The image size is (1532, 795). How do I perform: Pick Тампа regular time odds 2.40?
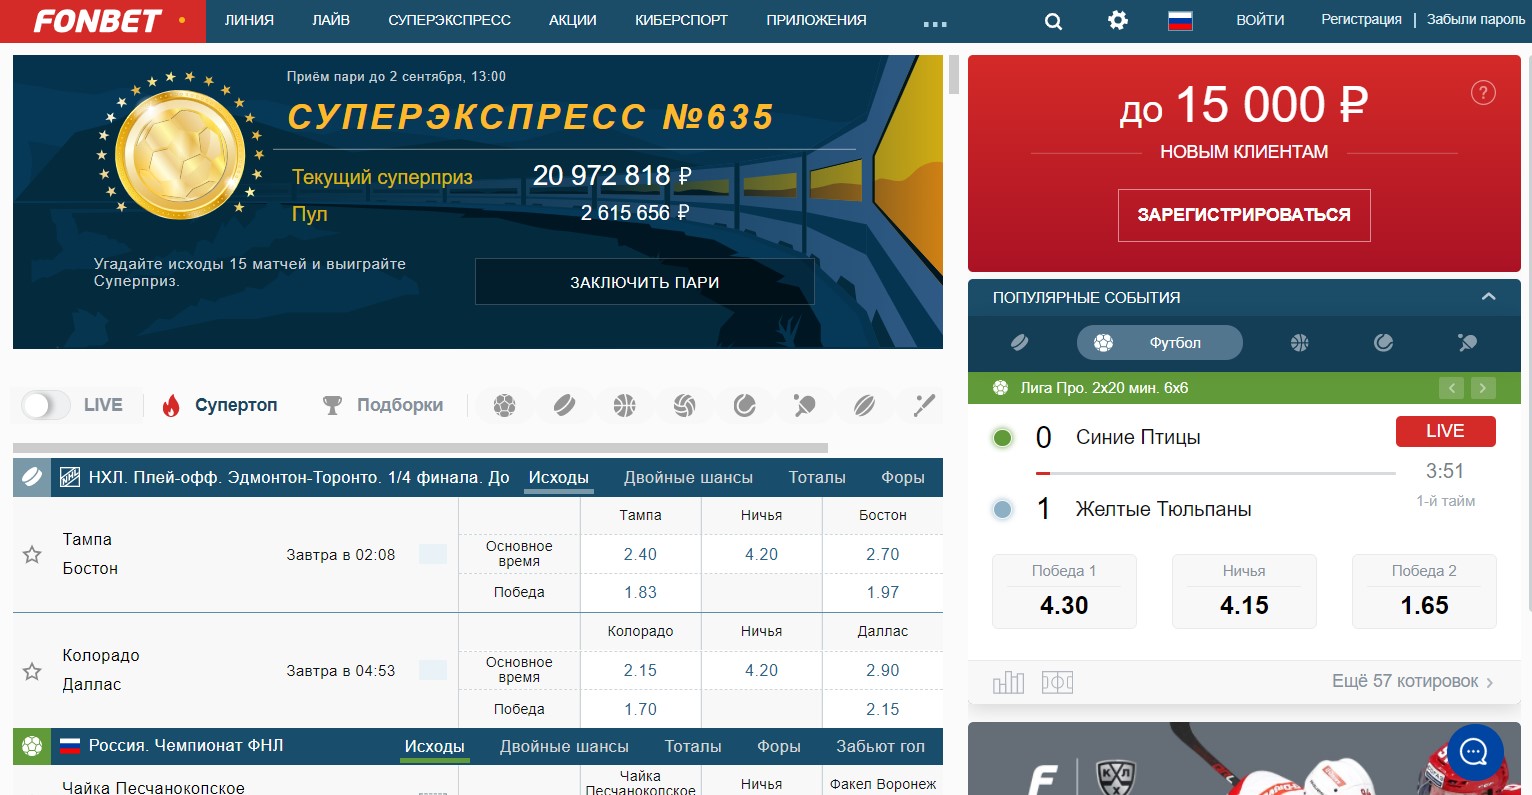point(640,554)
